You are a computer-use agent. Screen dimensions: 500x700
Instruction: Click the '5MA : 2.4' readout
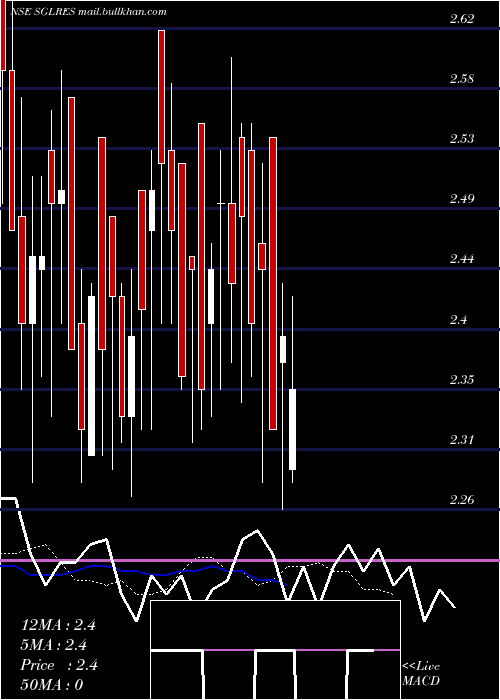pyautogui.click(x=54, y=645)
